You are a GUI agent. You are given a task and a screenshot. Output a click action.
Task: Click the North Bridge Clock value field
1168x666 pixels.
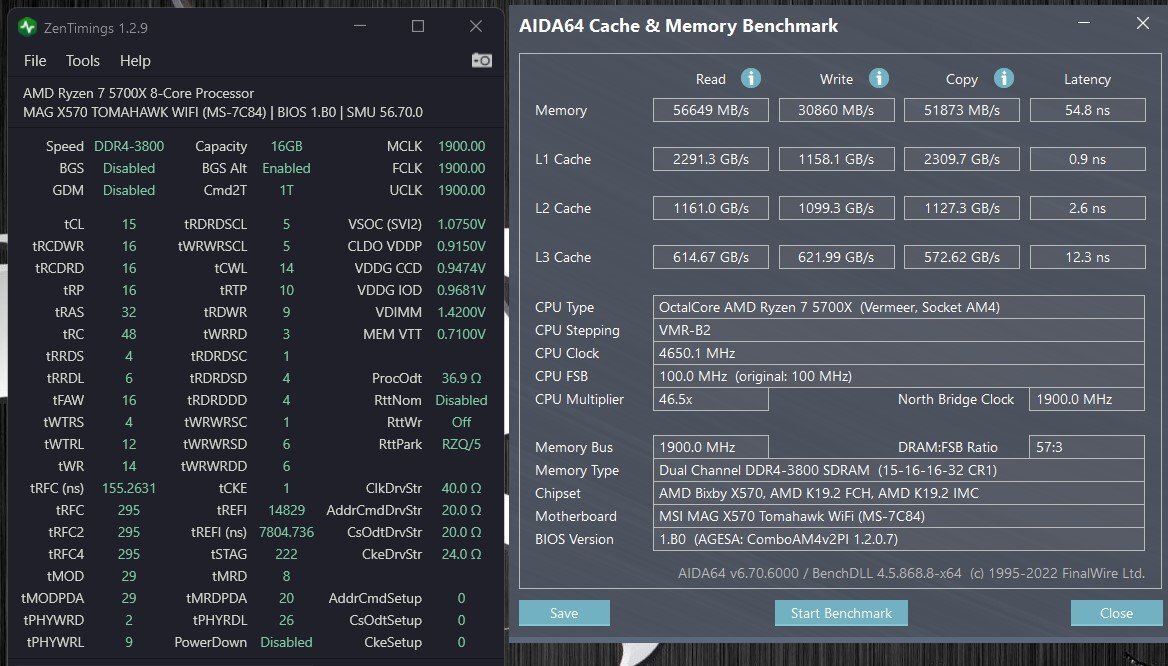1087,399
